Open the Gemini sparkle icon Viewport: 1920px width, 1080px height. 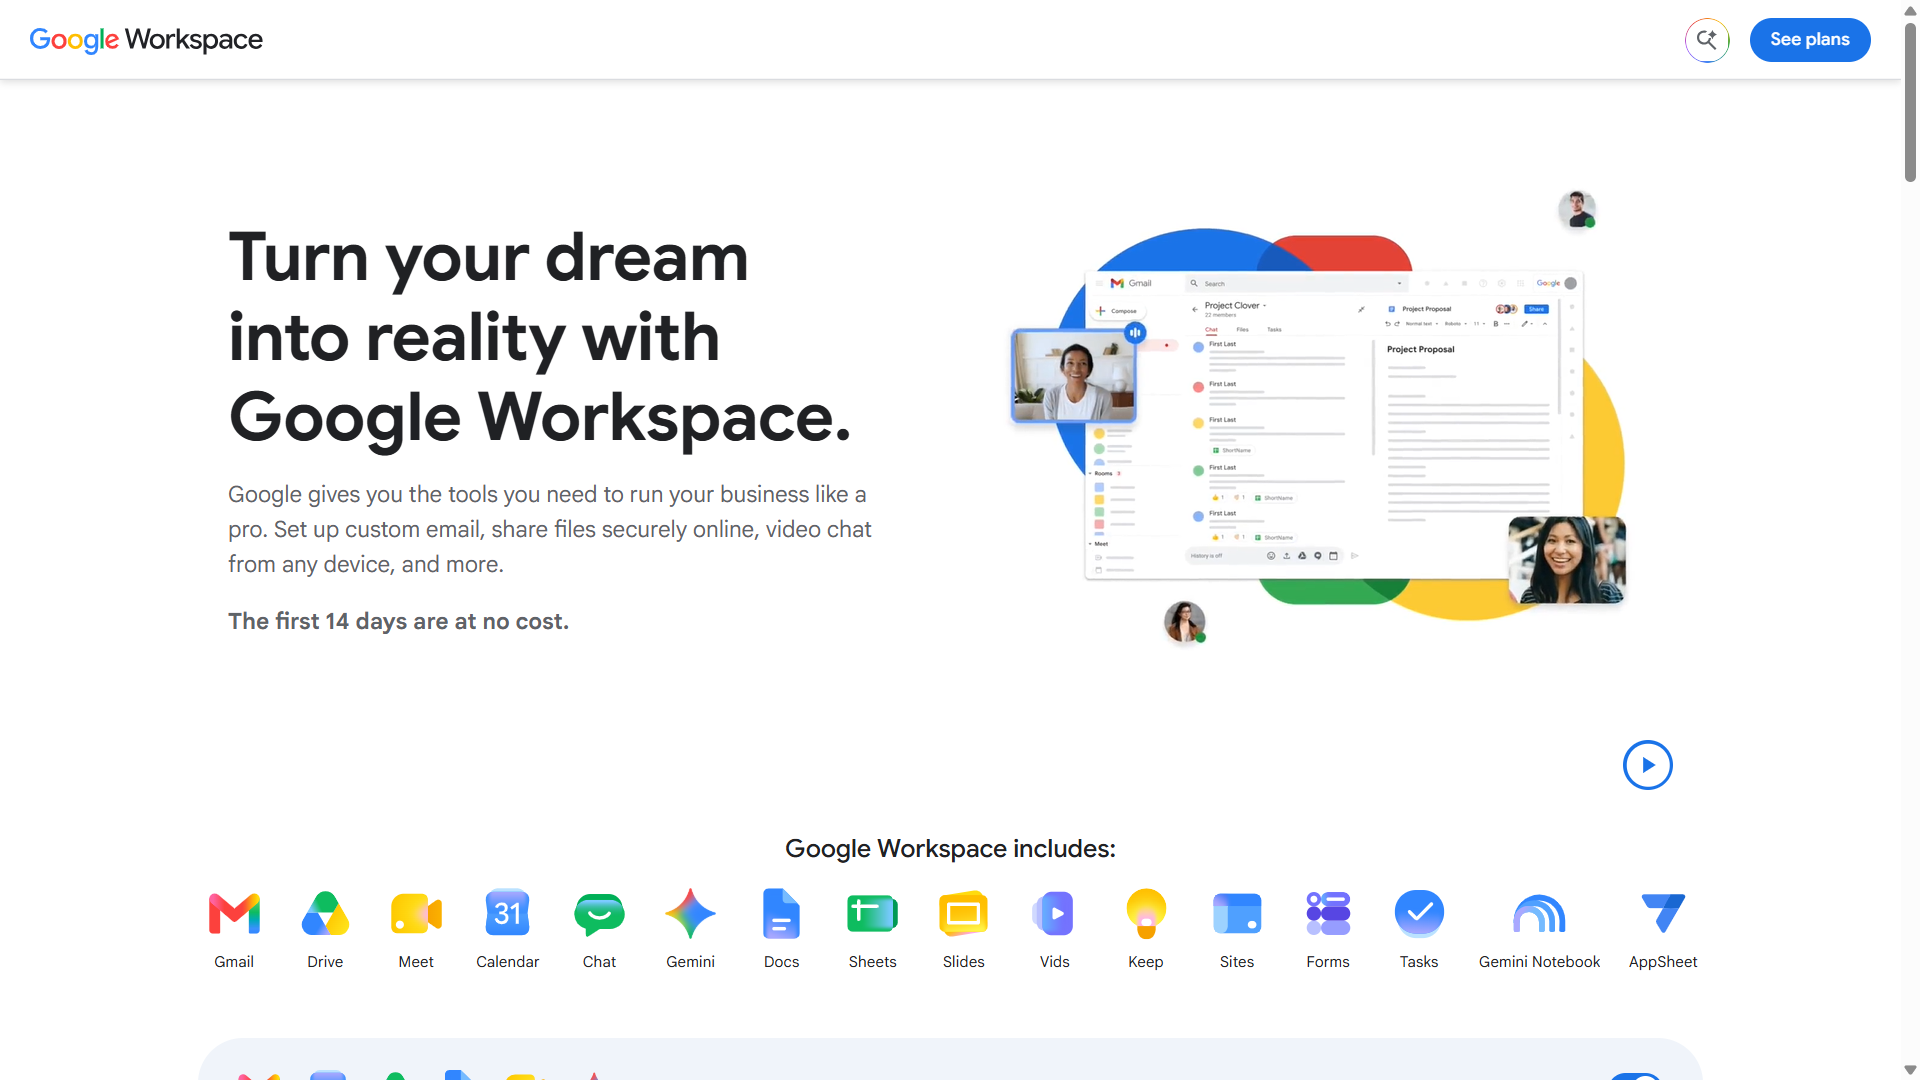(690, 913)
